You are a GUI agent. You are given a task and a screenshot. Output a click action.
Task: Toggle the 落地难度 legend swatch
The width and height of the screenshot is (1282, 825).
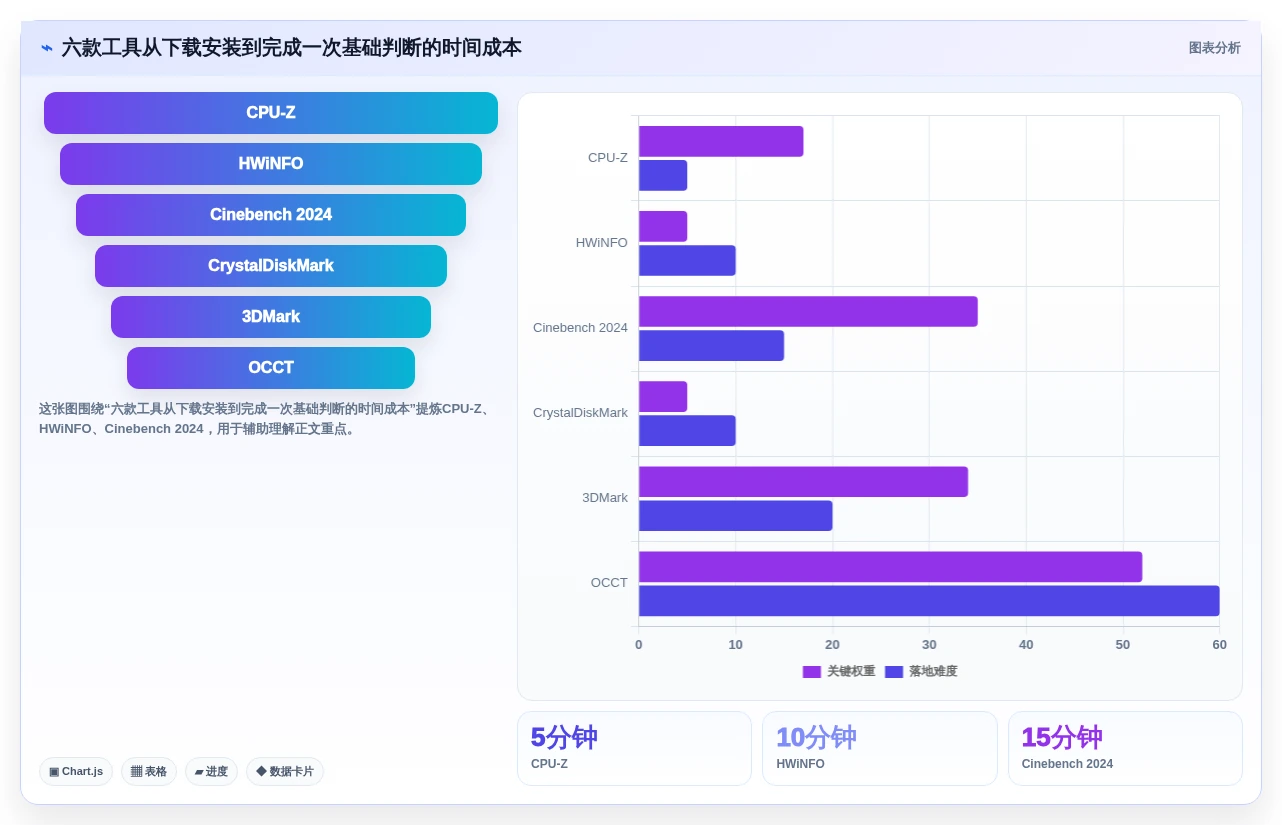(894, 672)
